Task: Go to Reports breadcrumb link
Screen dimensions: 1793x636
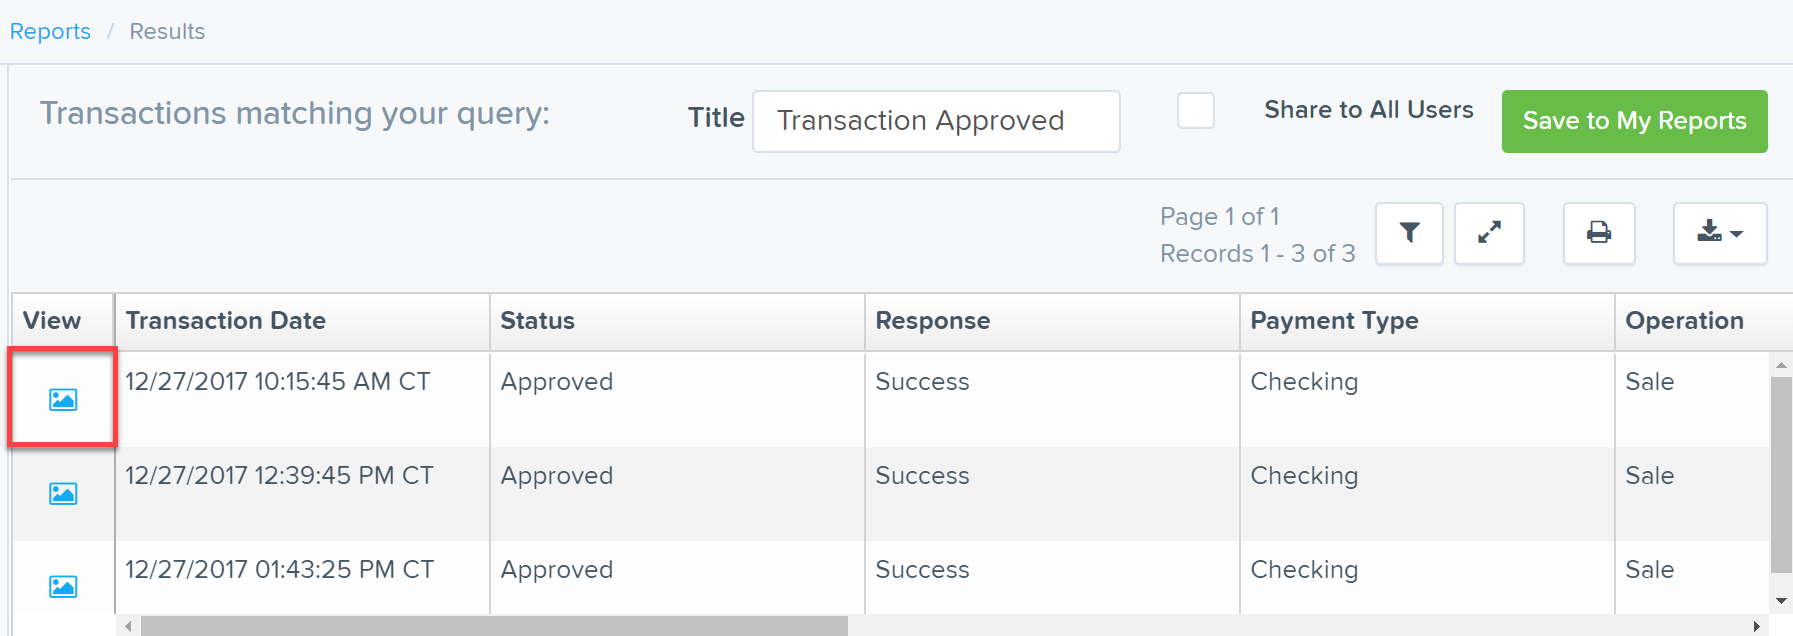Action: 50,32
